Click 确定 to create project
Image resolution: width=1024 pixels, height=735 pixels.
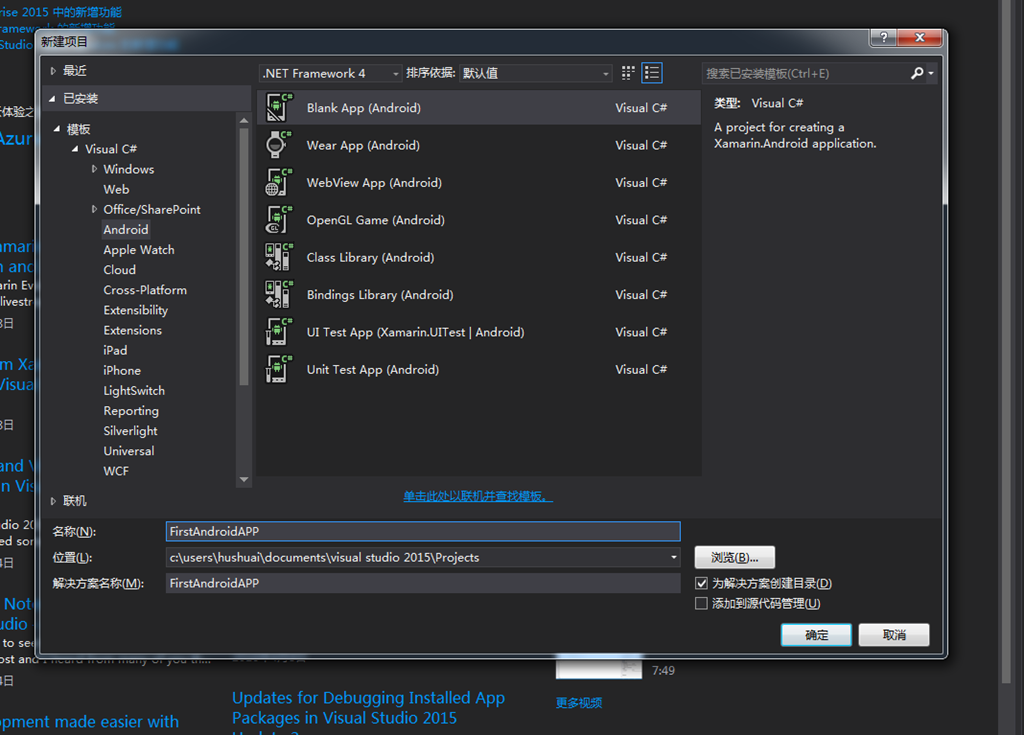point(816,635)
